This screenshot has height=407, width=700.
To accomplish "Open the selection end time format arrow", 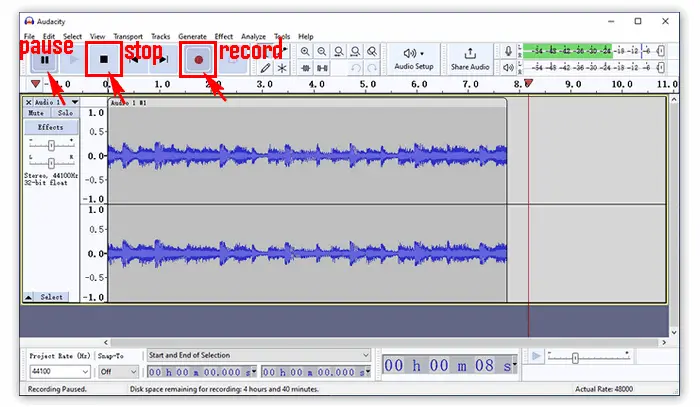I will coord(368,371).
